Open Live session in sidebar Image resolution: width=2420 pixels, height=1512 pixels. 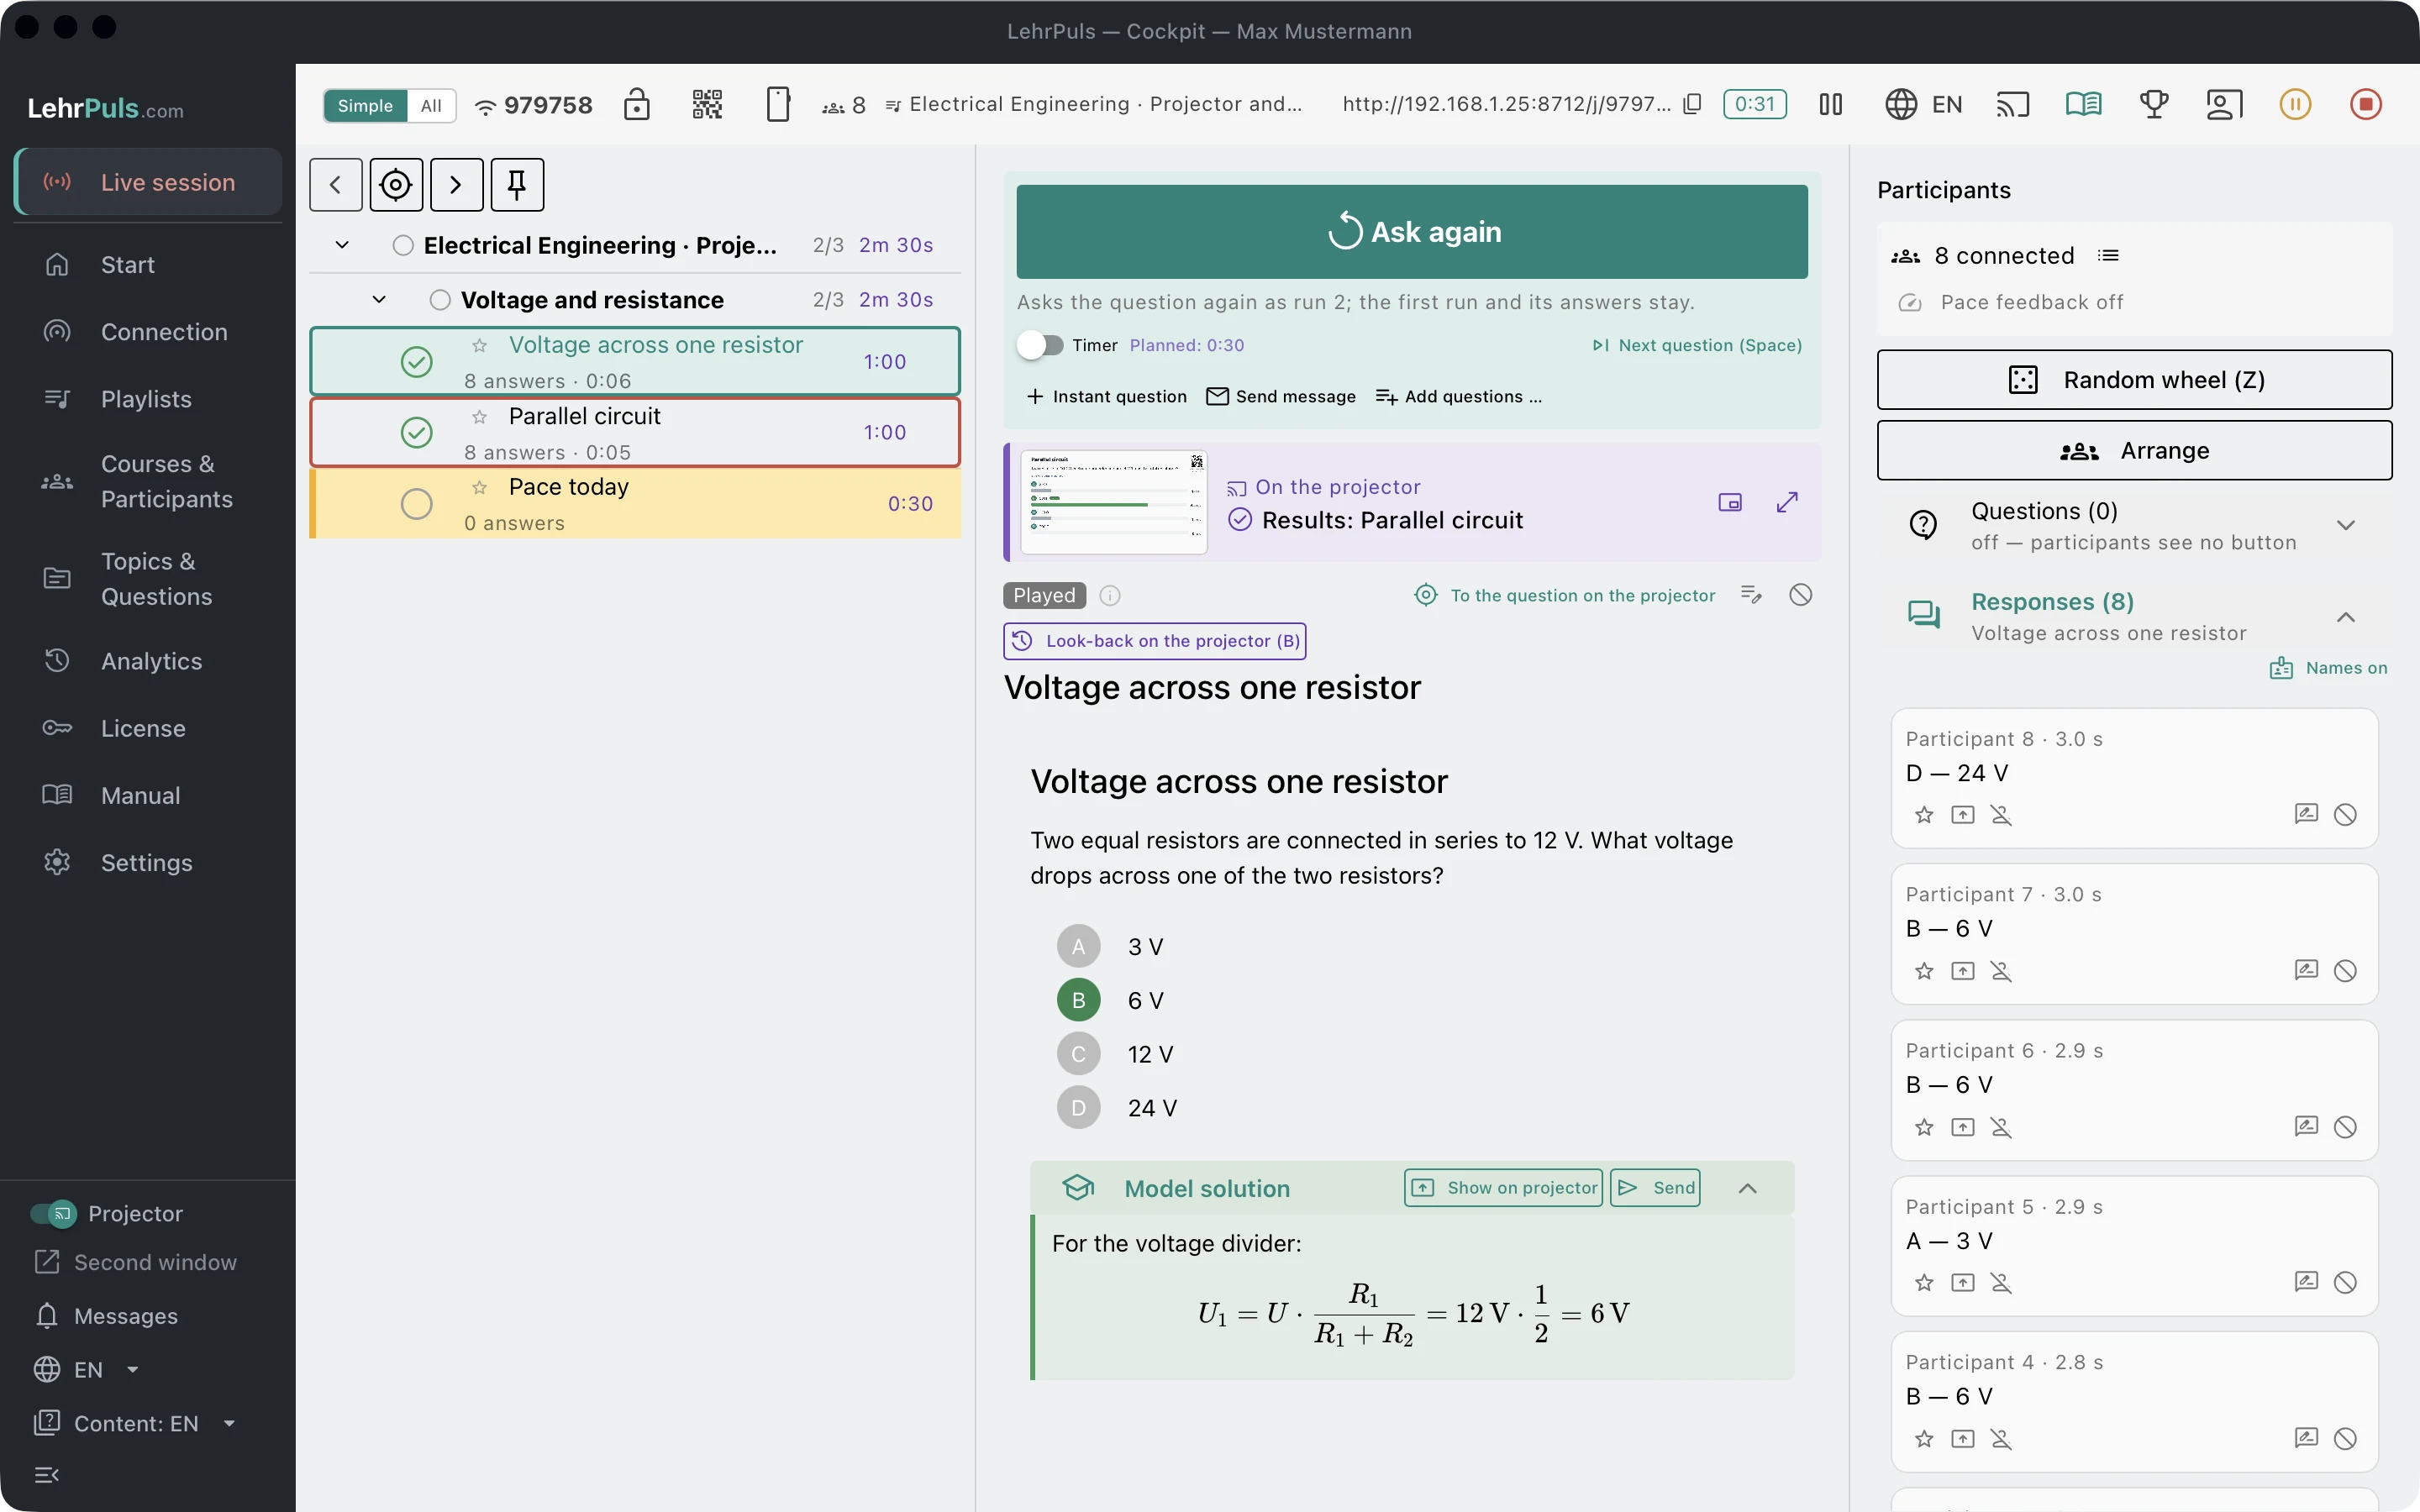pos(148,182)
